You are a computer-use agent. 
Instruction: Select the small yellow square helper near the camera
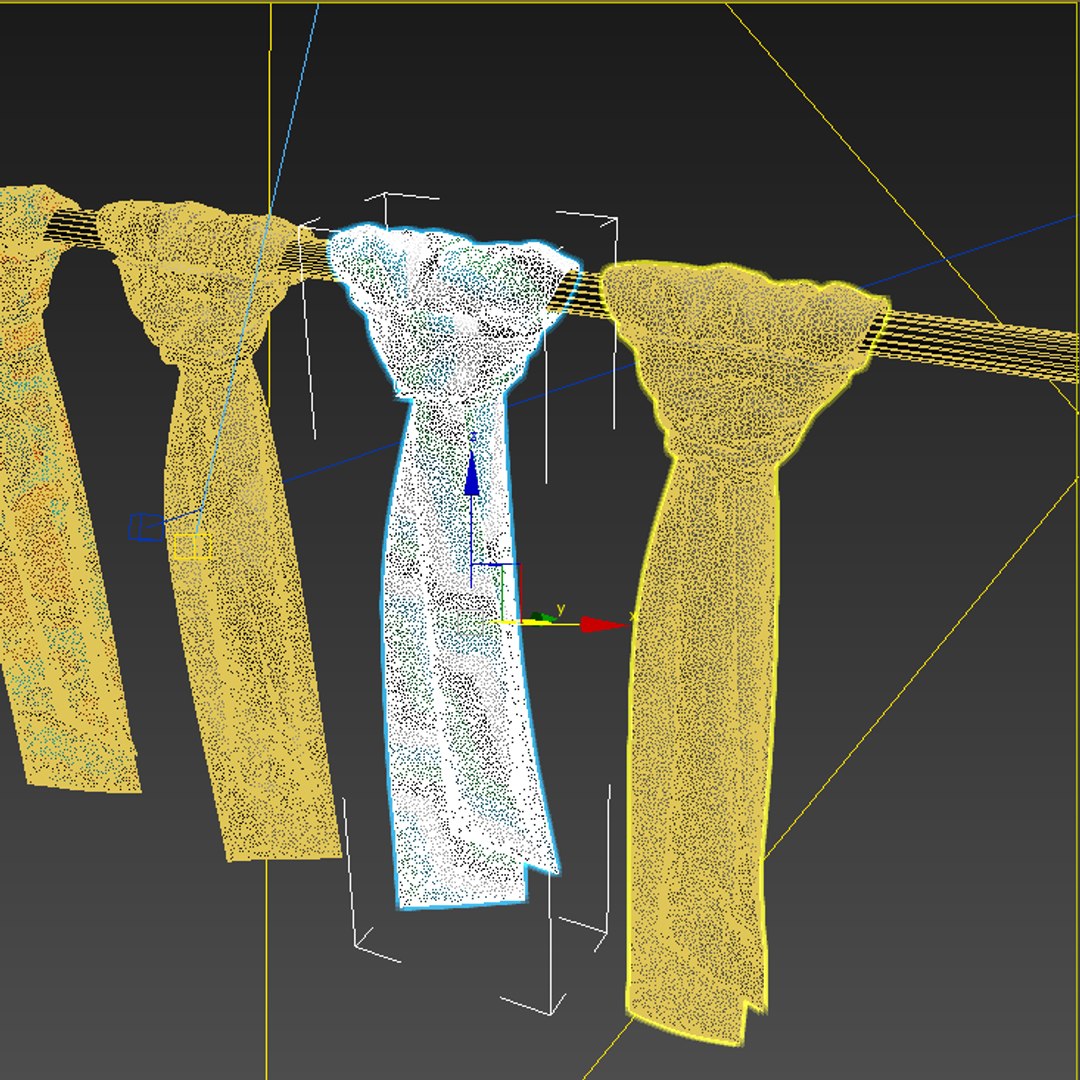[x=191, y=546]
